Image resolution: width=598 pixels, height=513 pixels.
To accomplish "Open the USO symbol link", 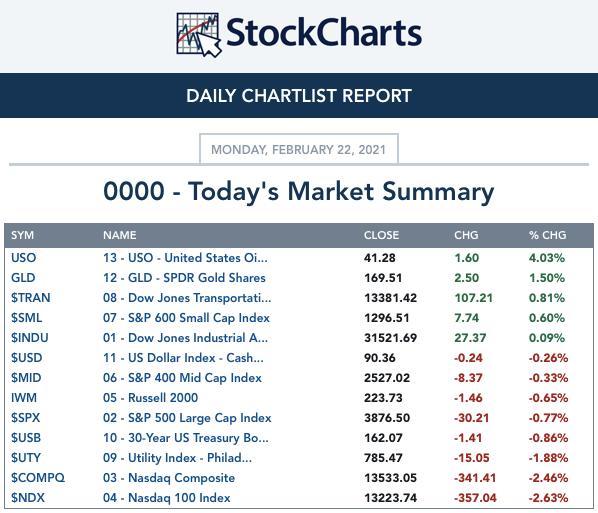I will tap(24, 258).
